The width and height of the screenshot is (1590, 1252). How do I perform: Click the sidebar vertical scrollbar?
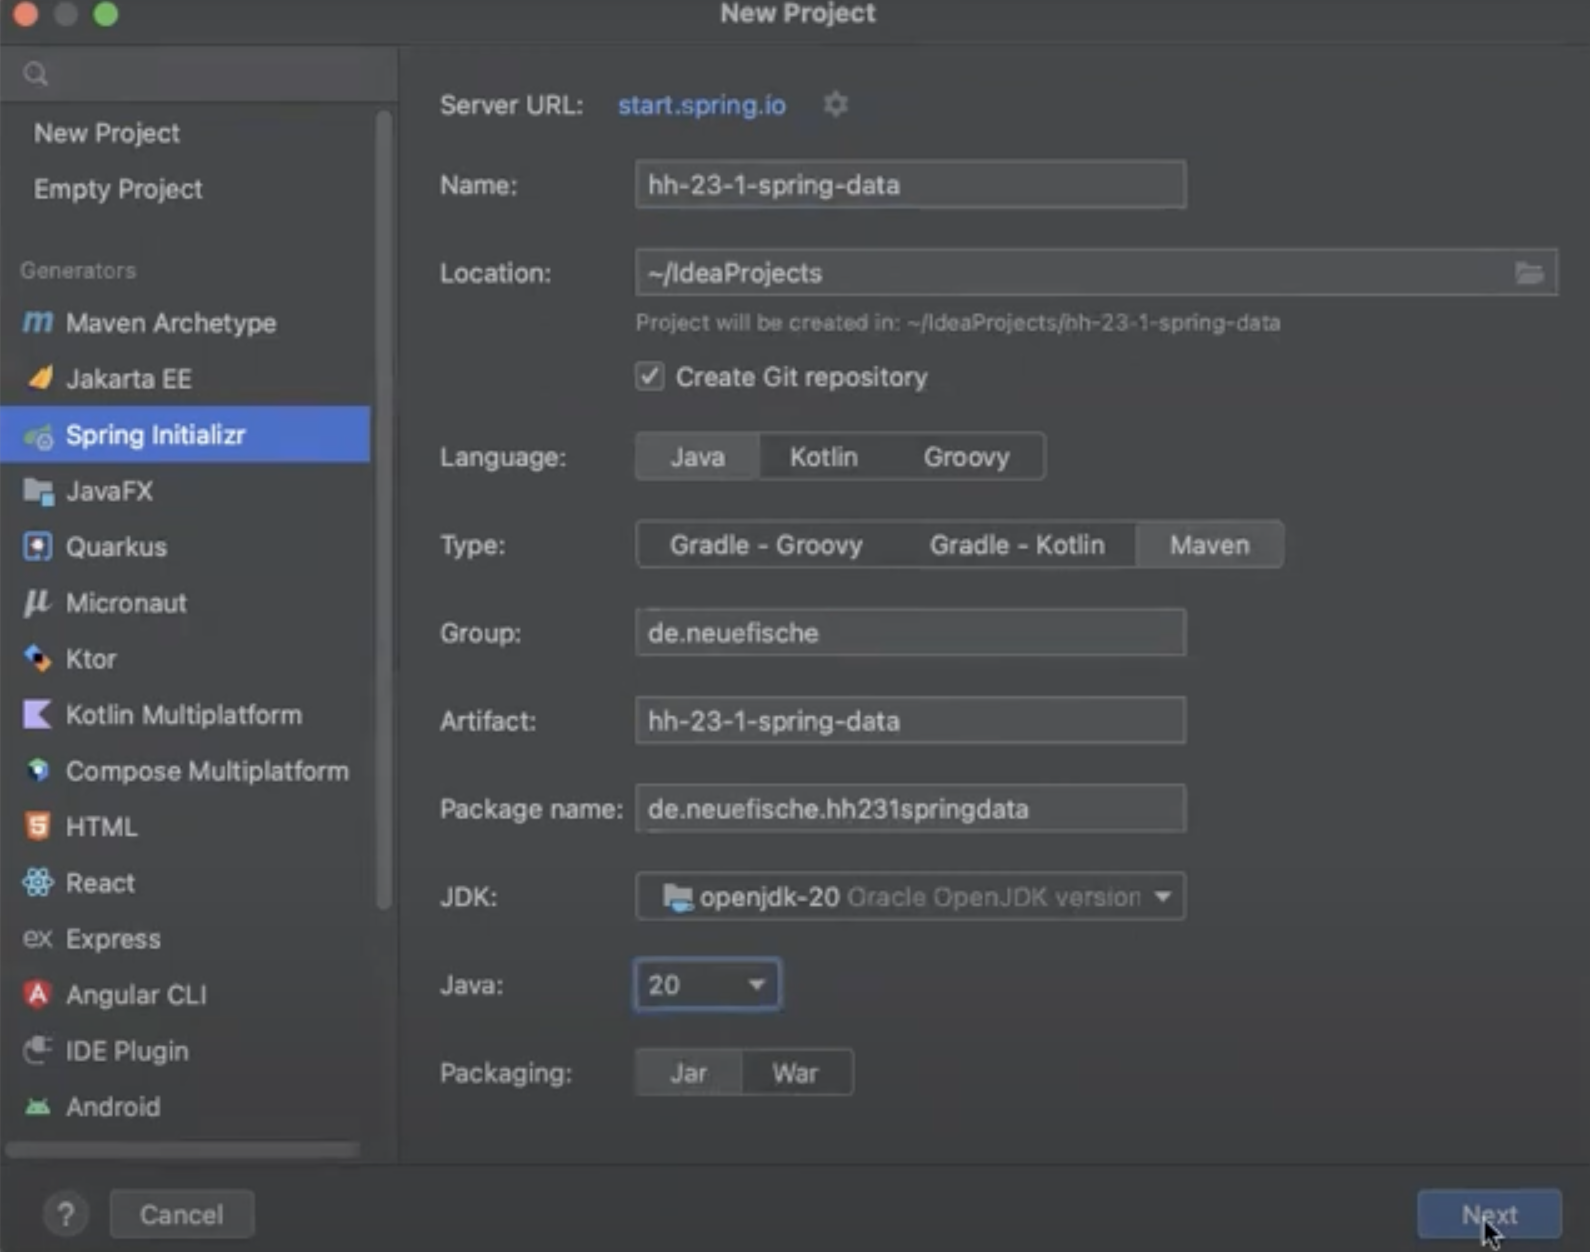pos(384,510)
